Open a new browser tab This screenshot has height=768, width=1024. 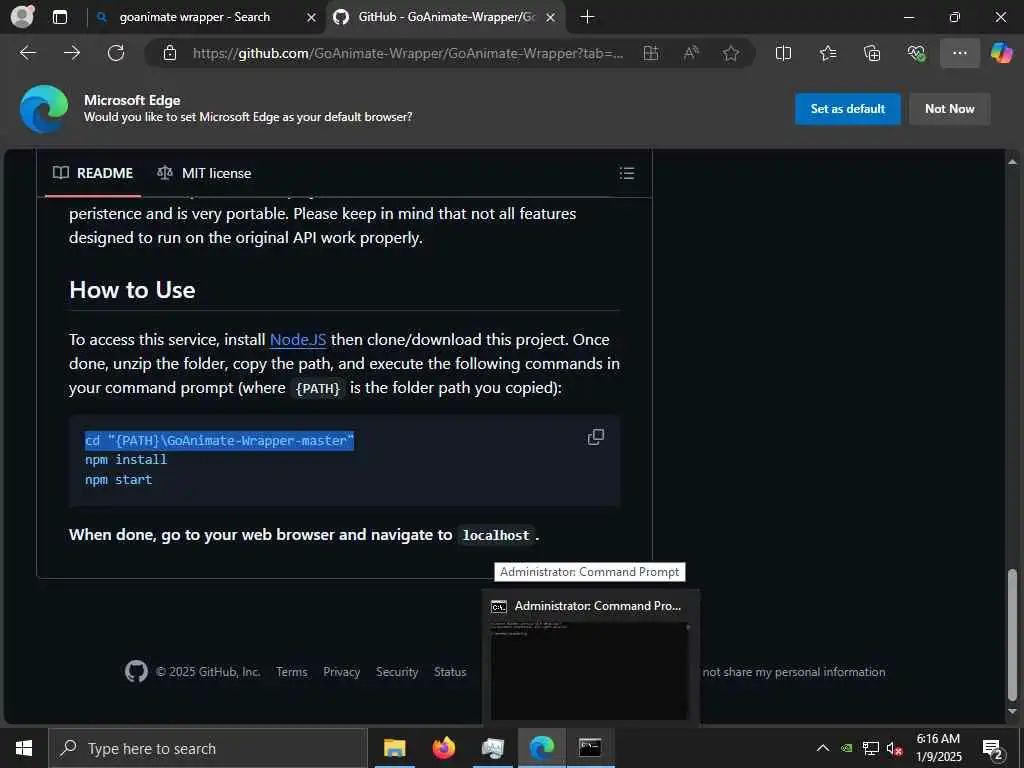coord(587,17)
